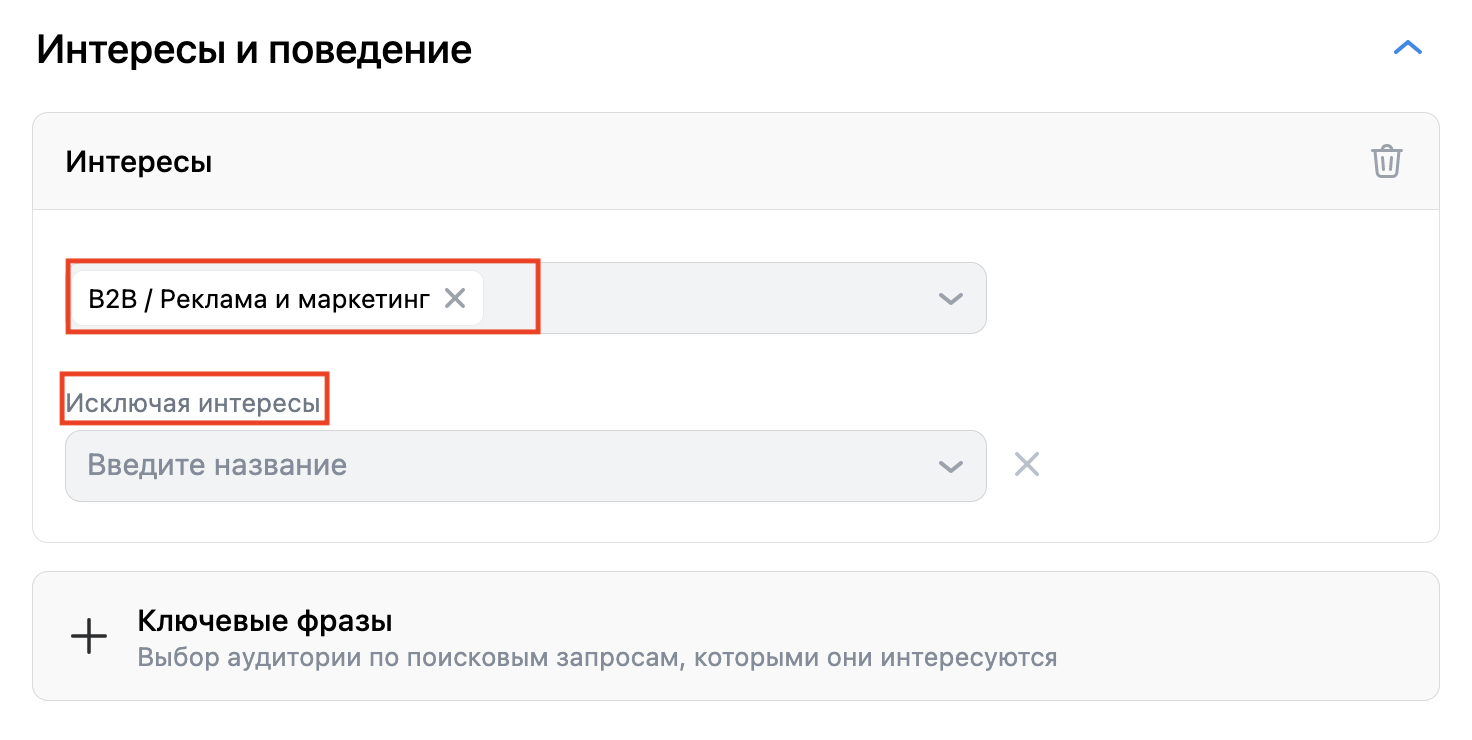Viewport: 1472px width, 740px height.
Task: Remove the excluded interests field with X
Action: coord(1027,464)
